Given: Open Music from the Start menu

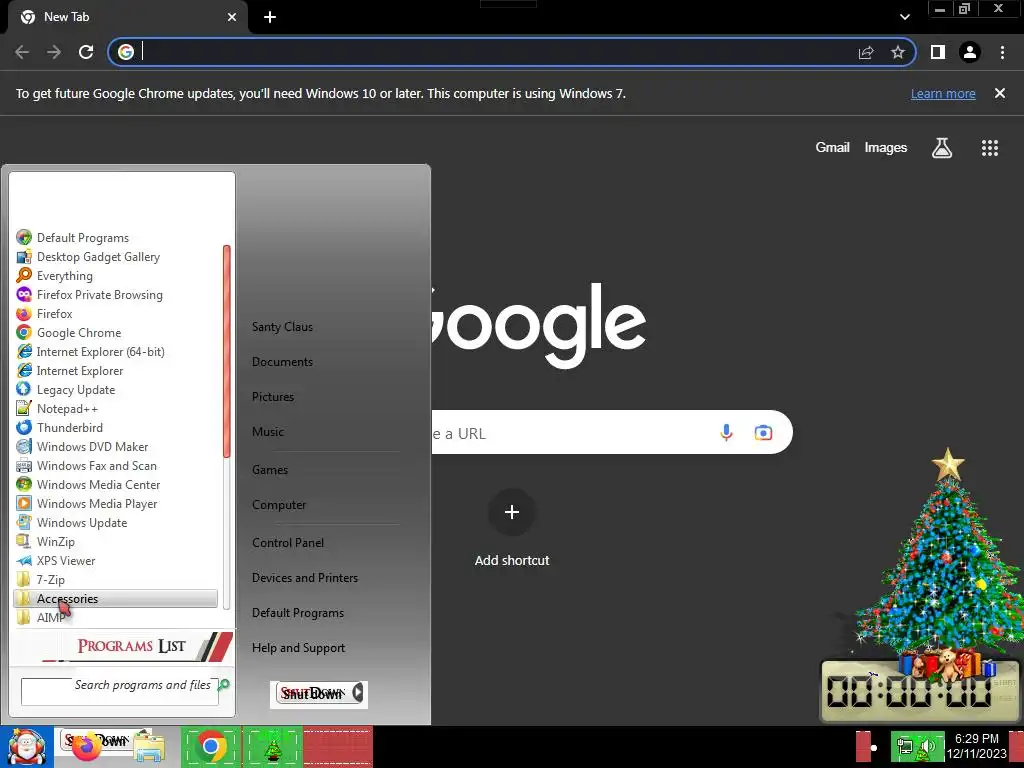Looking at the screenshot, I should click(268, 432).
